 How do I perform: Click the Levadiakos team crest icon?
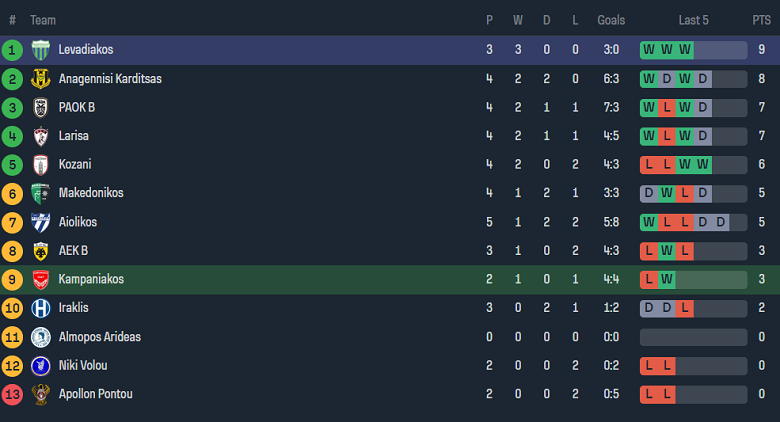coord(41,50)
